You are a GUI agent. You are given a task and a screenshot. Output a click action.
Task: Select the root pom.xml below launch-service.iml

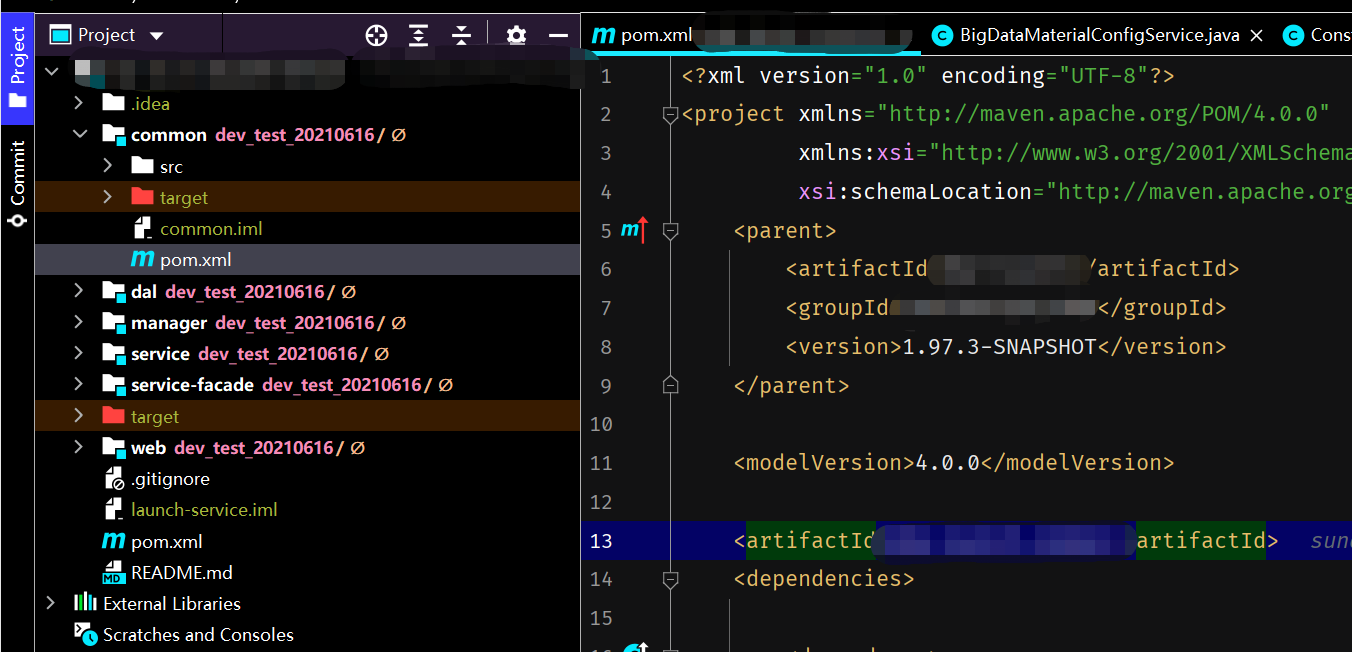[x=166, y=541]
